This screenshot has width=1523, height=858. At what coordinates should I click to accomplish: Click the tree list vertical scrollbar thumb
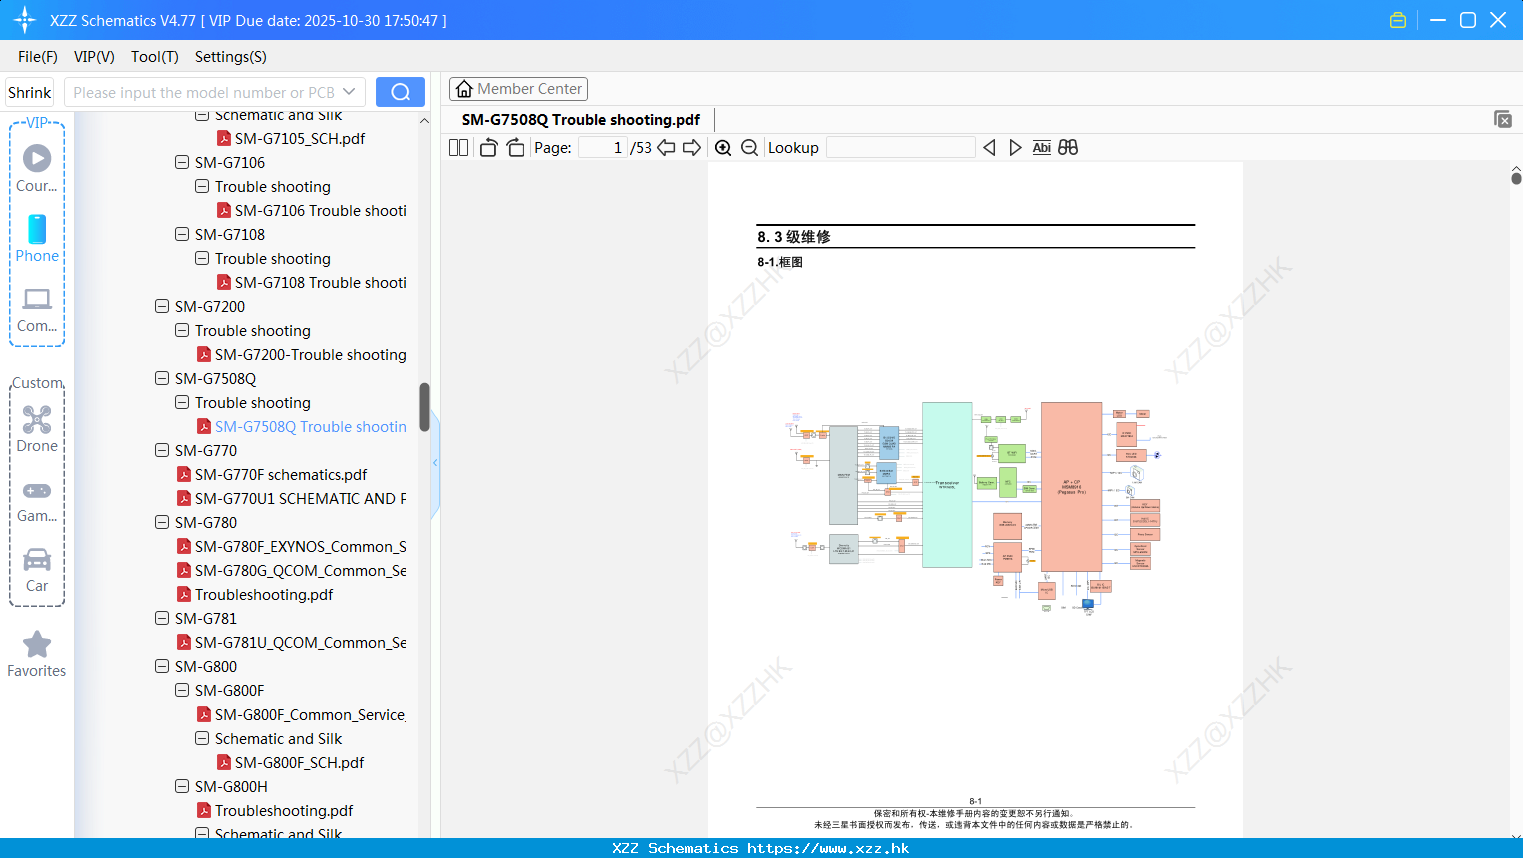coord(424,407)
